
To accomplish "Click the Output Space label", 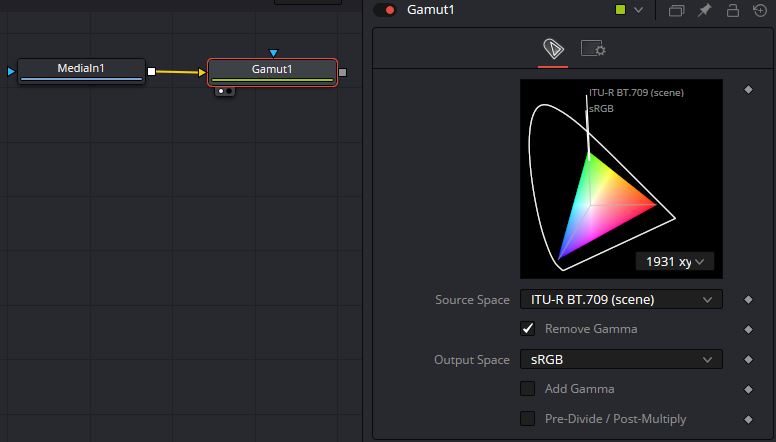I will coord(472,359).
